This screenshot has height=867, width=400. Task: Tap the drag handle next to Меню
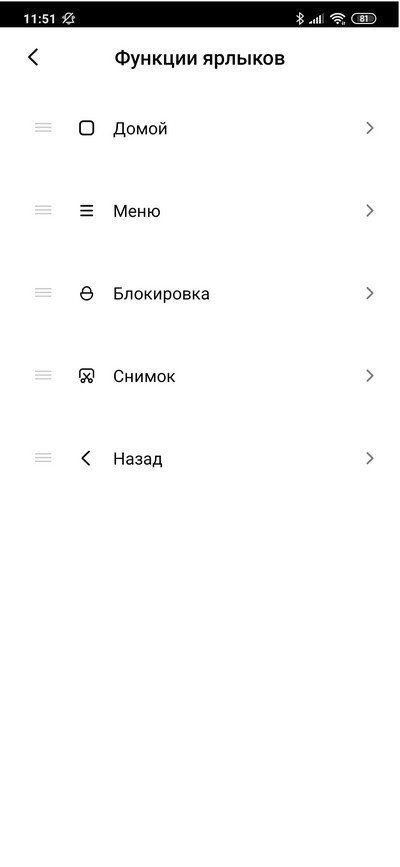[43, 210]
